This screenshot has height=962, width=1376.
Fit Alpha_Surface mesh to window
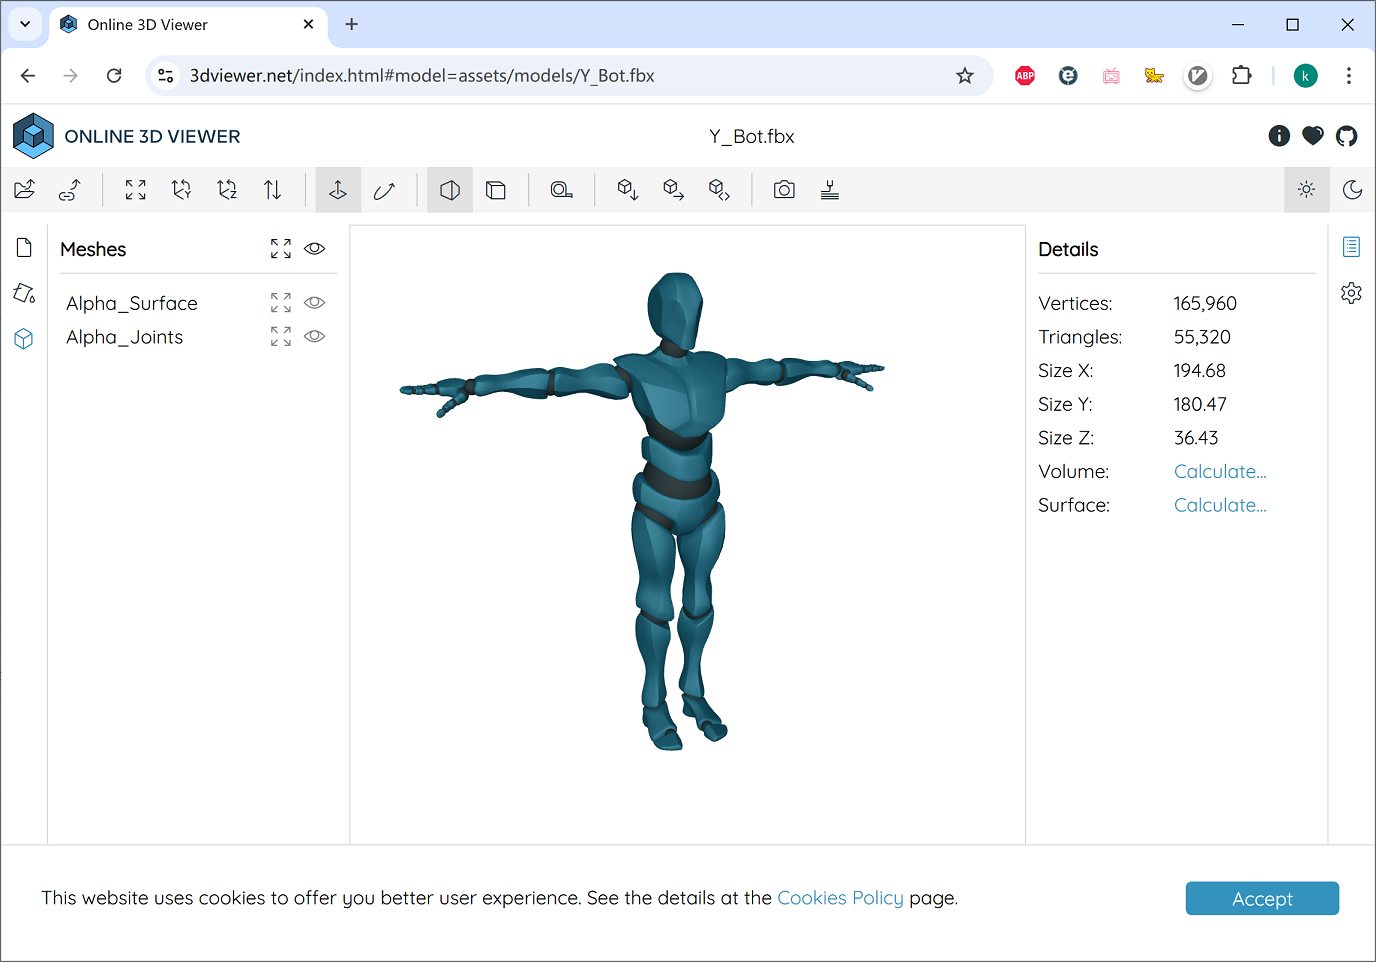[281, 302]
